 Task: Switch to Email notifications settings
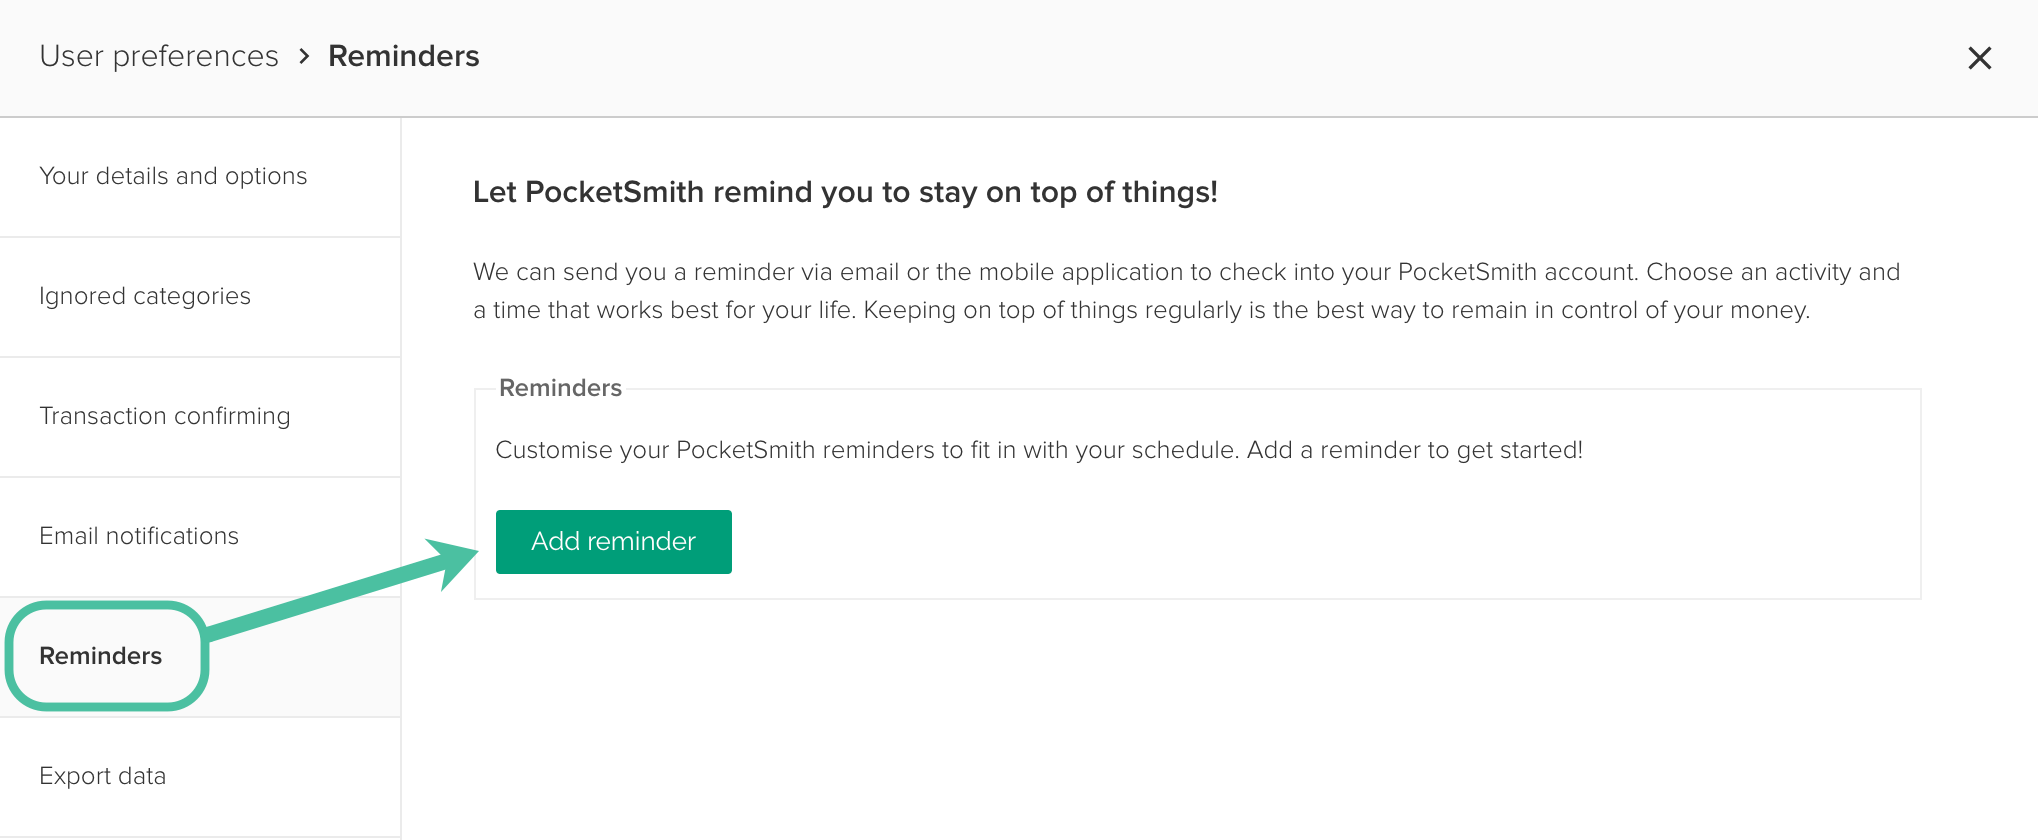coord(139,537)
